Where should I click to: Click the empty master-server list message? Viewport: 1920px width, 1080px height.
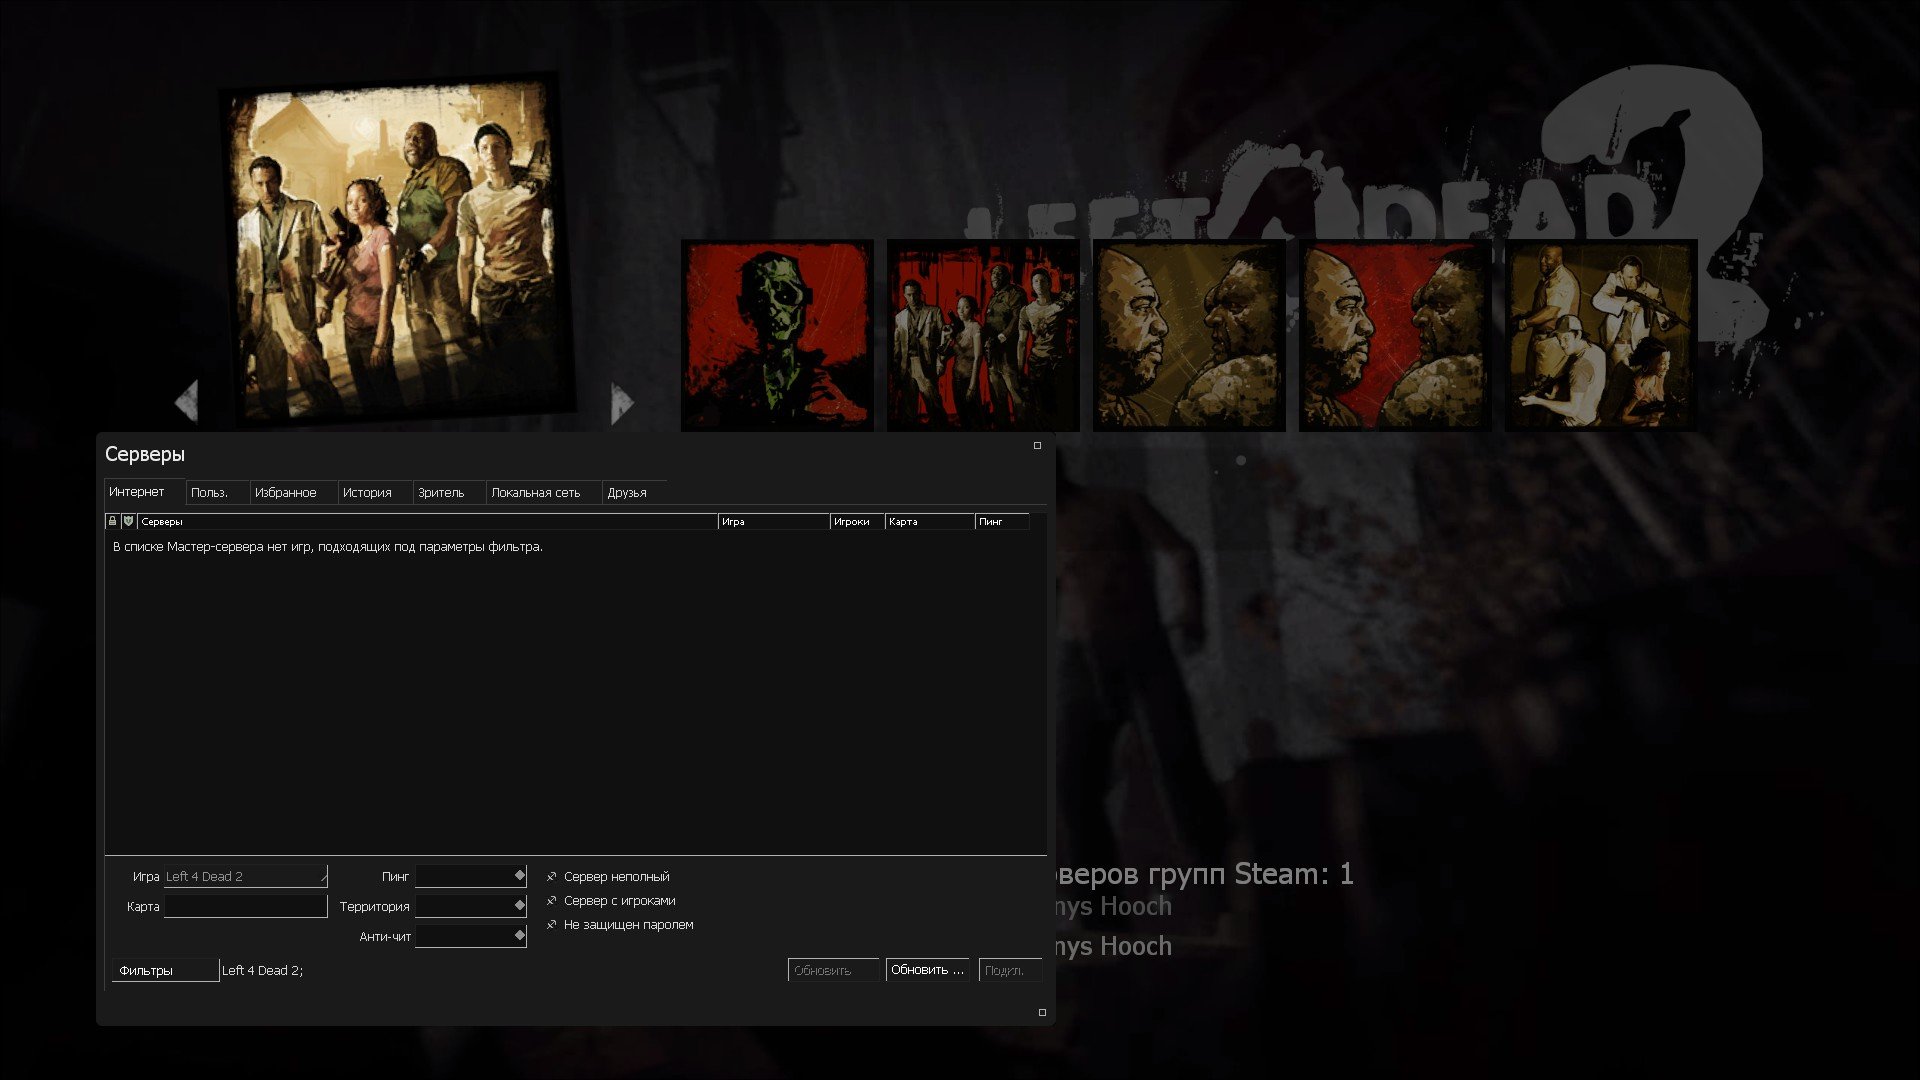click(x=328, y=547)
